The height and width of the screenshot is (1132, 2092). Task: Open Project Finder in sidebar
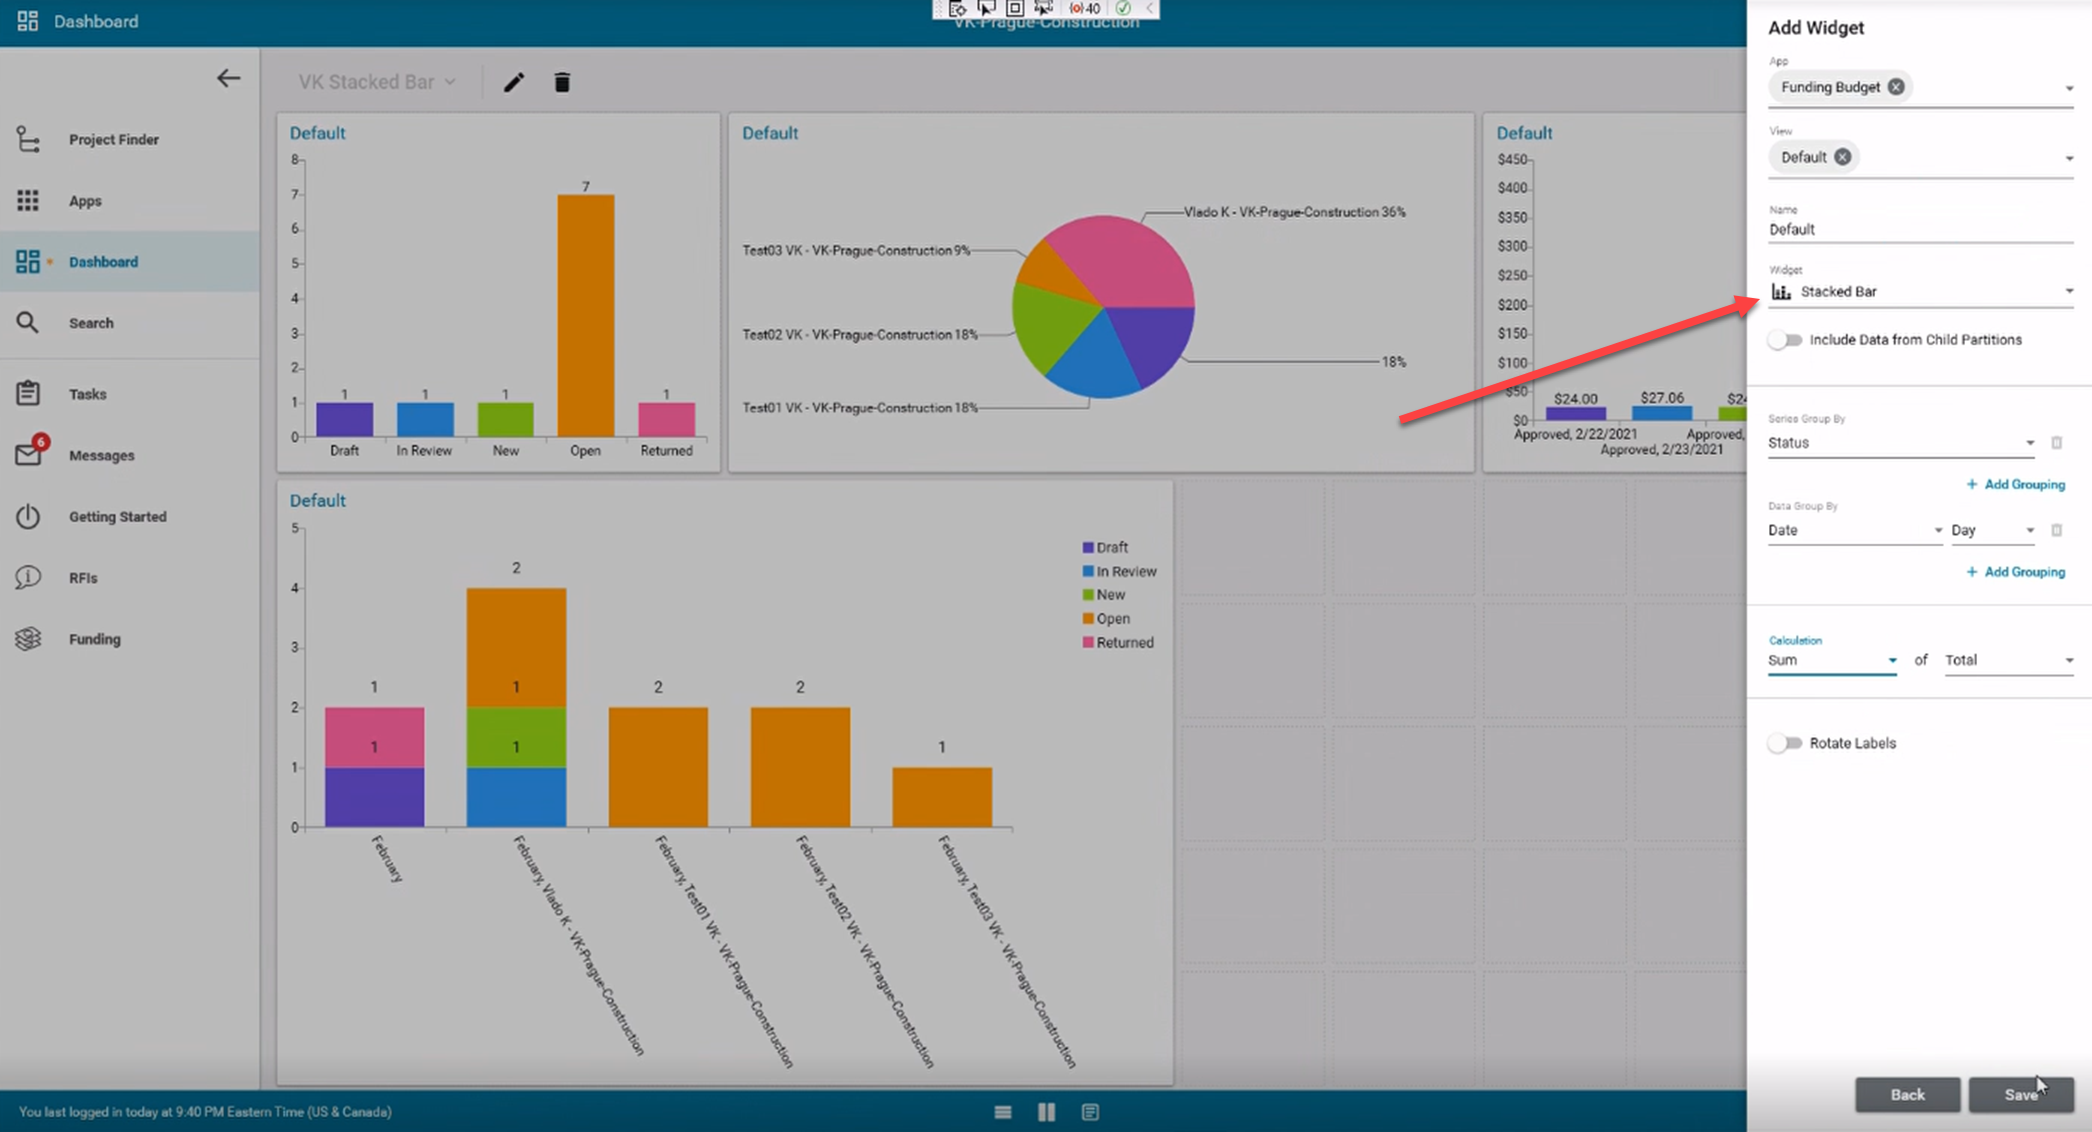coord(113,140)
